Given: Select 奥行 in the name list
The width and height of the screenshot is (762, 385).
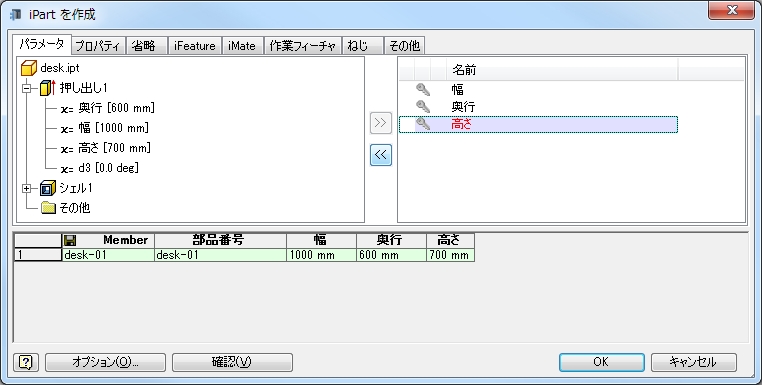Looking at the screenshot, I should (463, 106).
